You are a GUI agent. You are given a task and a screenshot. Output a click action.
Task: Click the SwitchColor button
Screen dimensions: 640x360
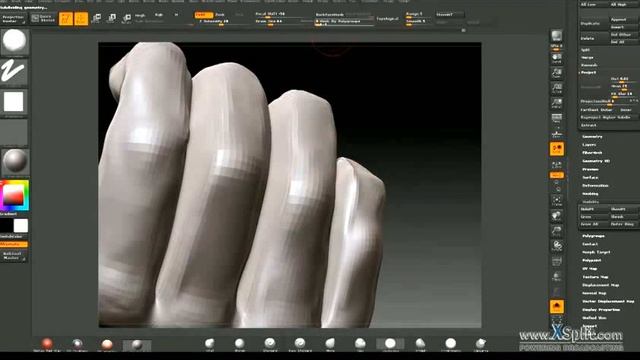pos(14,237)
